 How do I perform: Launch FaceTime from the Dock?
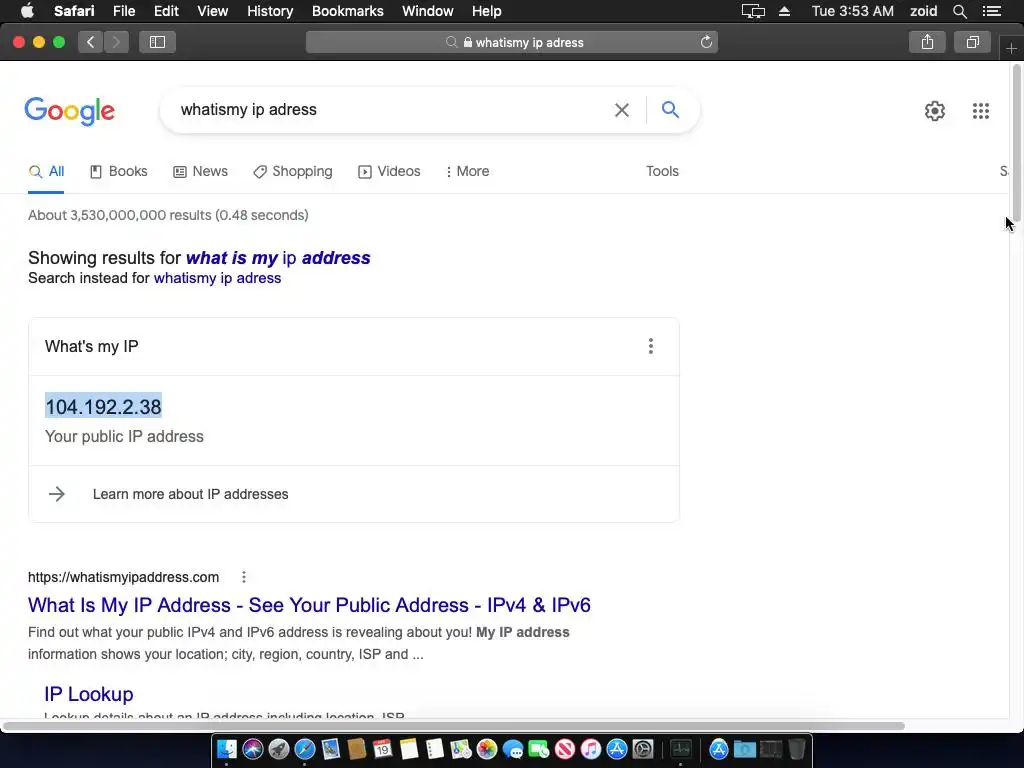[539, 748]
